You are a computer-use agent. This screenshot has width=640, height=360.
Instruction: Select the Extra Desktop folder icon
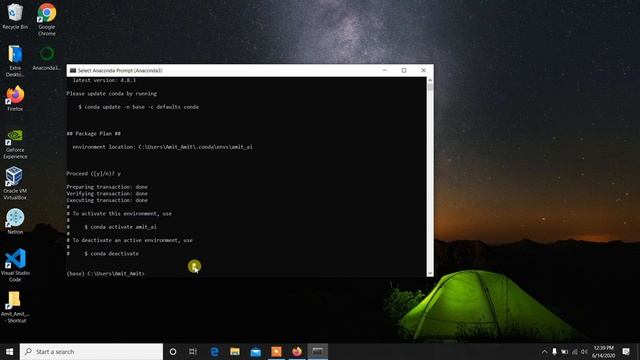[15, 60]
